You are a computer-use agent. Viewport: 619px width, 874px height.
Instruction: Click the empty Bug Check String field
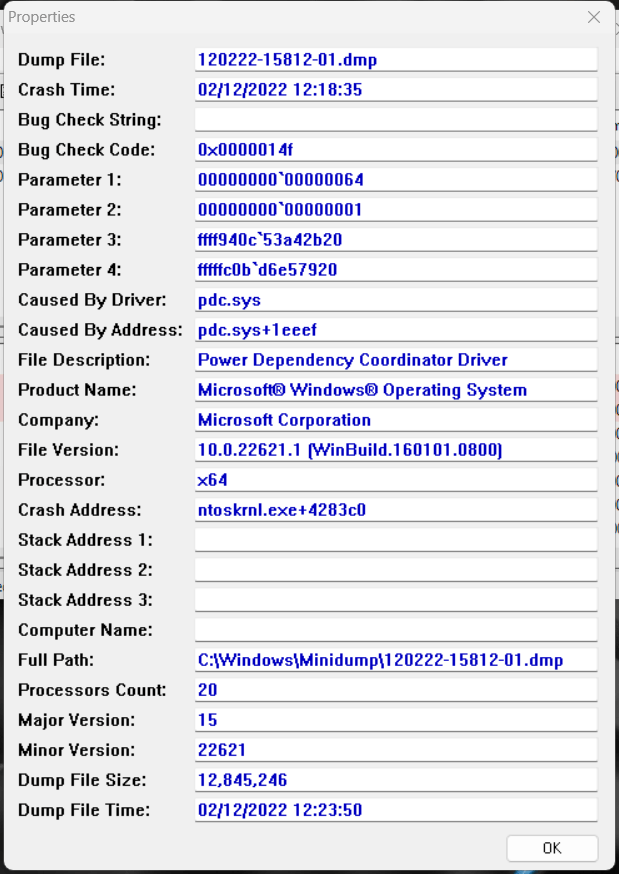pyautogui.click(x=396, y=120)
